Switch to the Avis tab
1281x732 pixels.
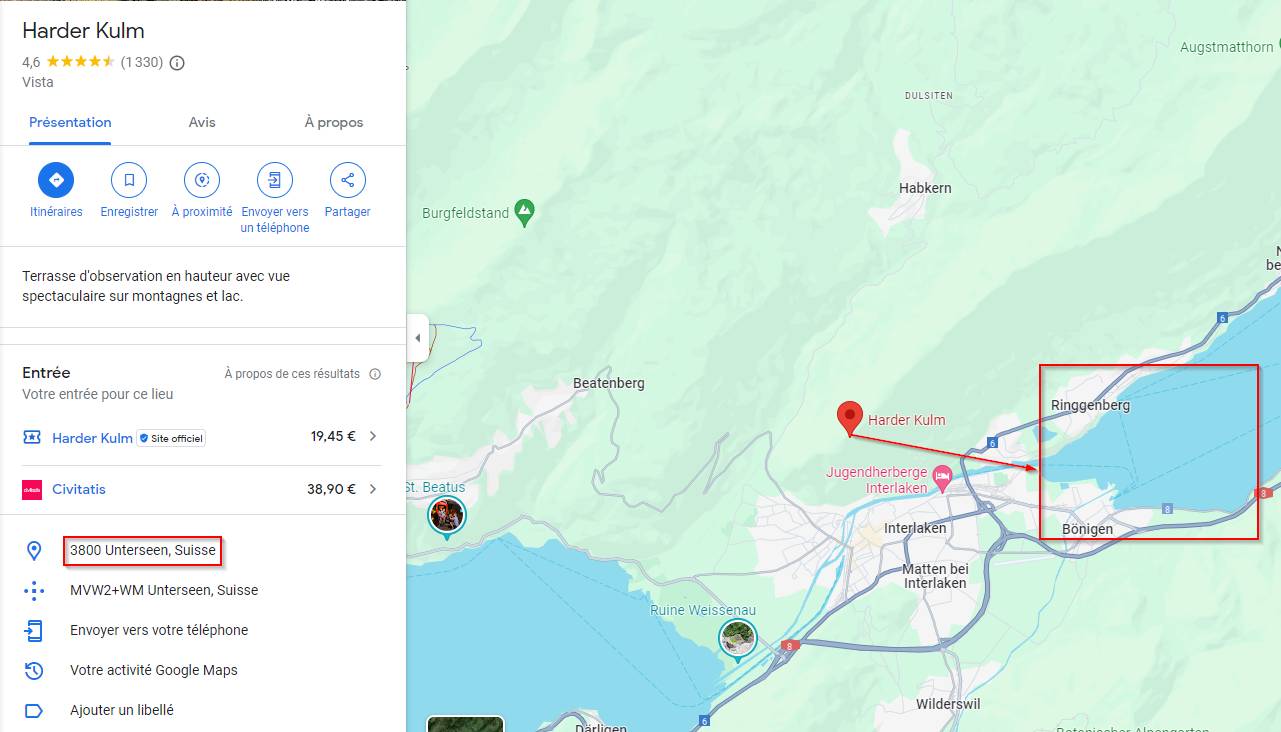[202, 122]
